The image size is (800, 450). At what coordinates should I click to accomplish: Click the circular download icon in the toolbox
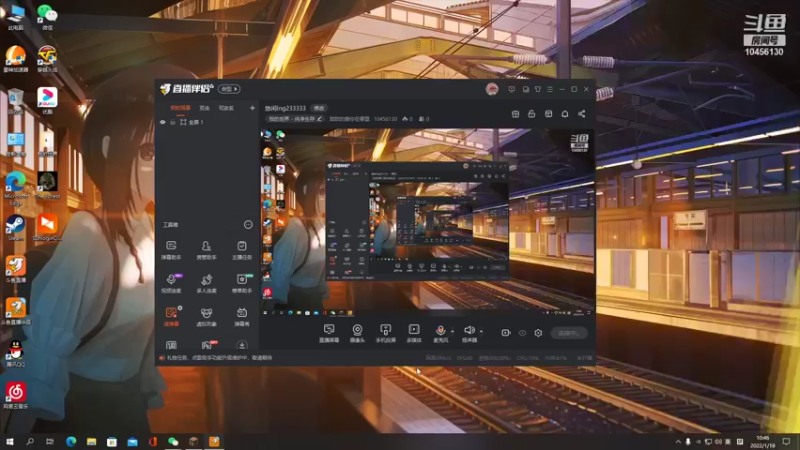pyautogui.click(x=242, y=345)
